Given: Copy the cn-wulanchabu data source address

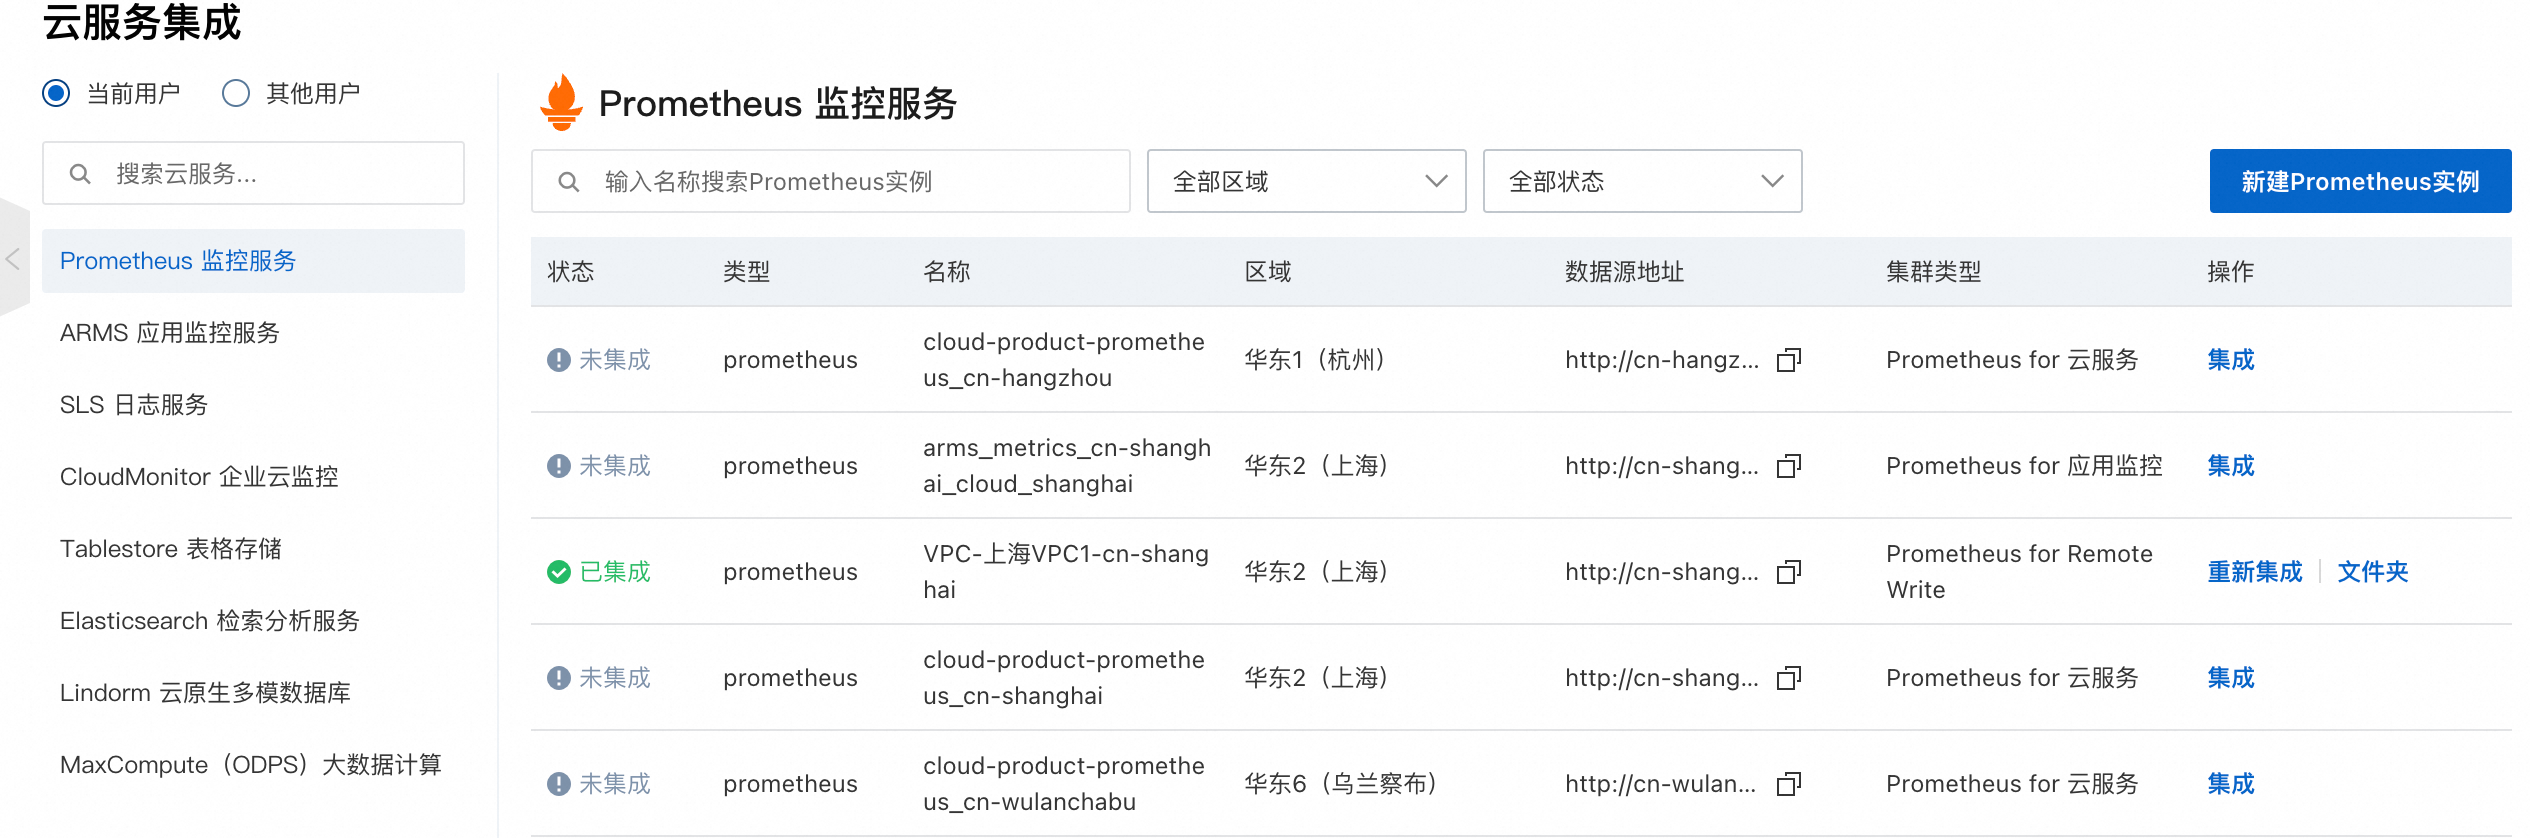Looking at the screenshot, I should pos(1788,784).
